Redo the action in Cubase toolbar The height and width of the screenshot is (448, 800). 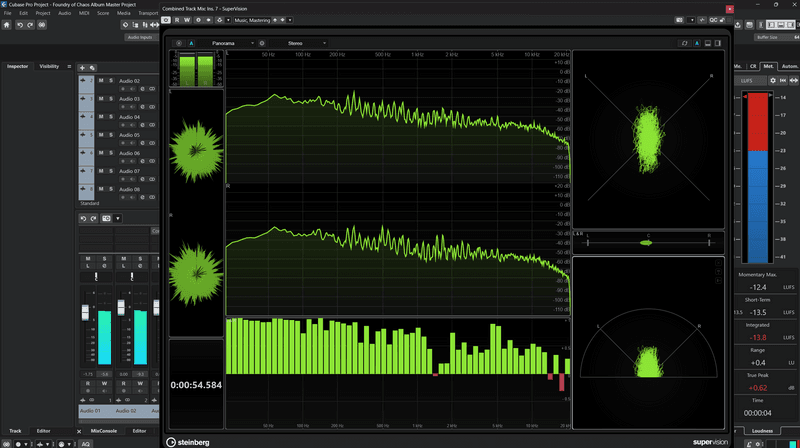(x=30, y=24)
